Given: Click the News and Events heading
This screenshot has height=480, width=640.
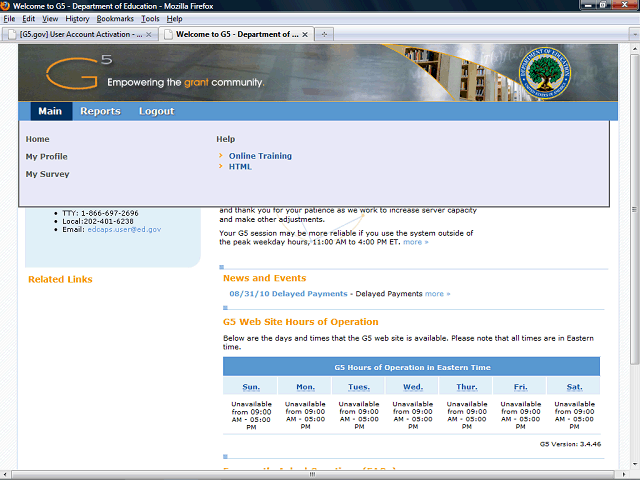Looking at the screenshot, I should click(264, 278).
